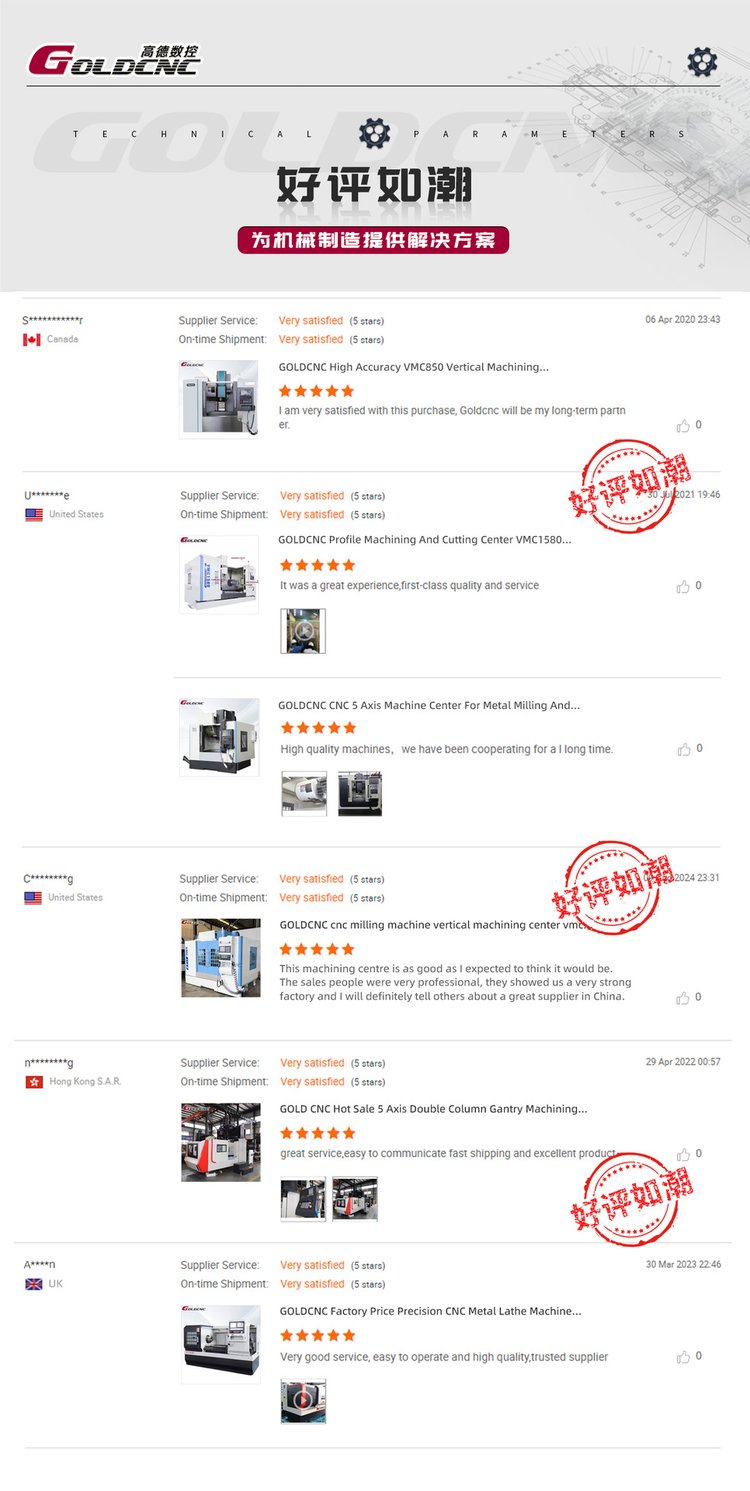Like the VMC1580 first-class quality review

683,586
